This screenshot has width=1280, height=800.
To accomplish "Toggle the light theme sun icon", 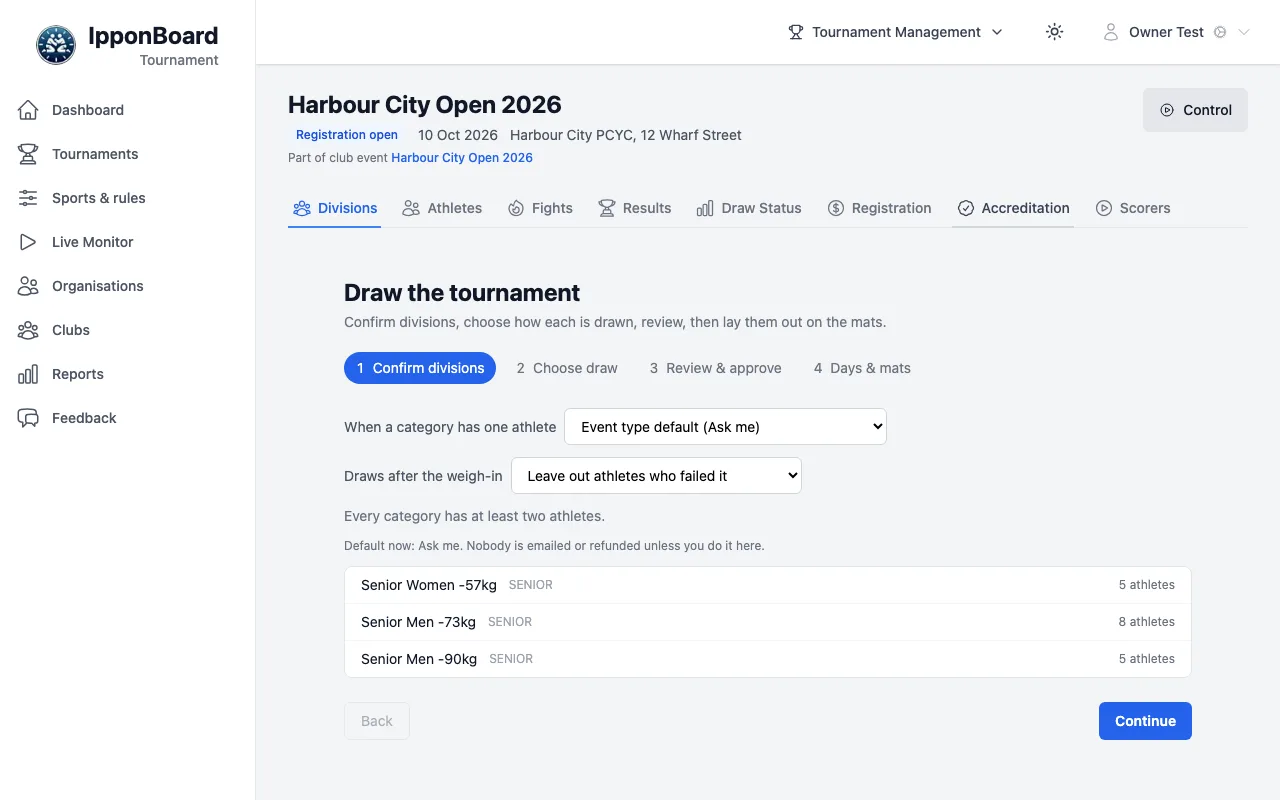I will click(x=1054, y=32).
